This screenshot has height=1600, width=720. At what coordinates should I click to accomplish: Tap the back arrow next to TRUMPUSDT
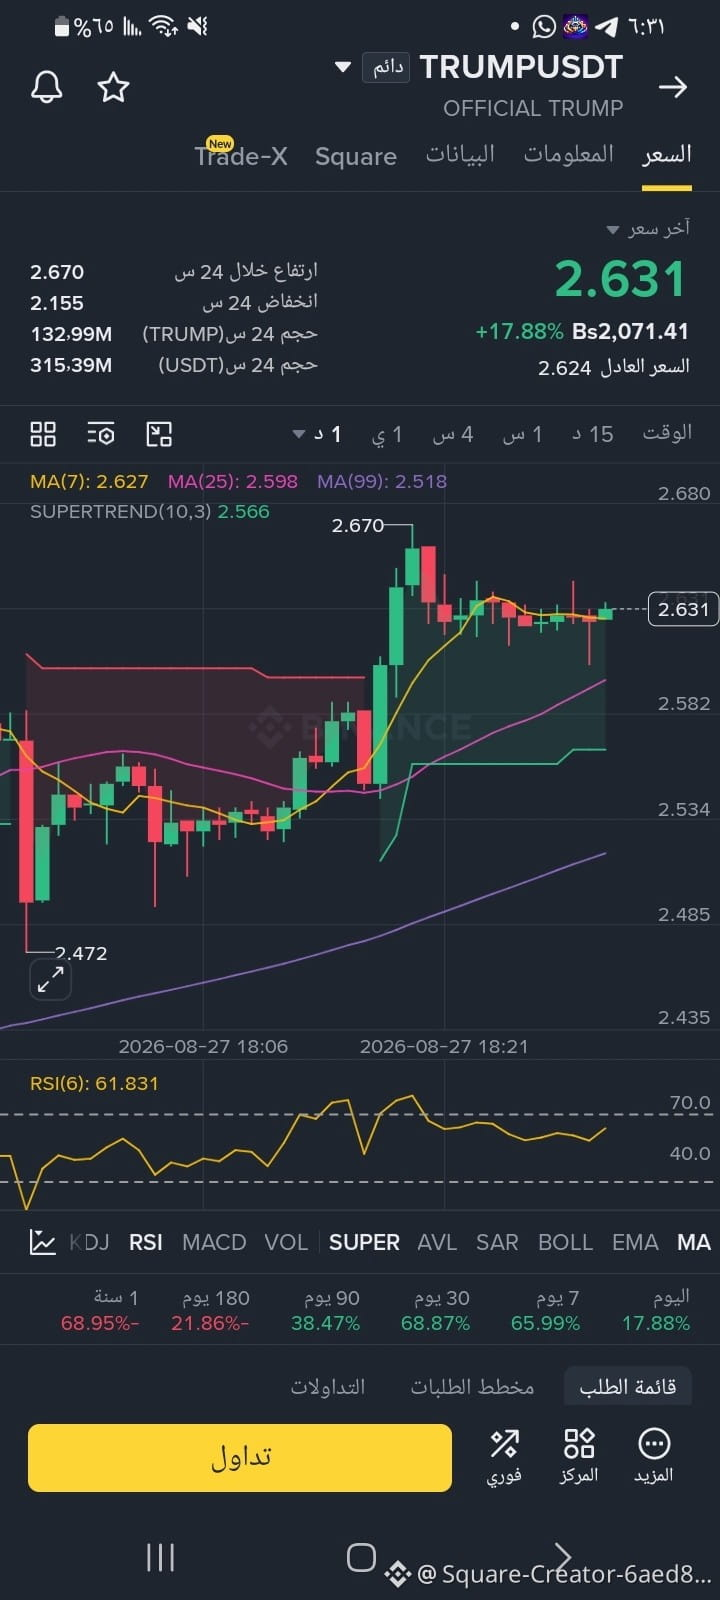(673, 87)
